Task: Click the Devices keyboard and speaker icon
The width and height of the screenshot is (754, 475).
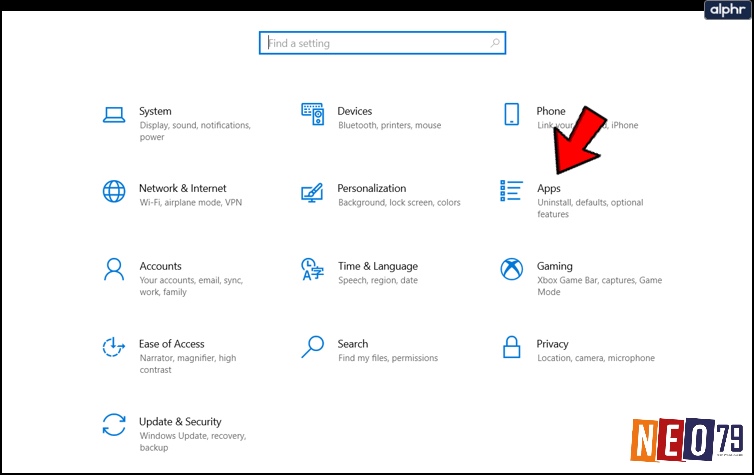Action: click(313, 114)
